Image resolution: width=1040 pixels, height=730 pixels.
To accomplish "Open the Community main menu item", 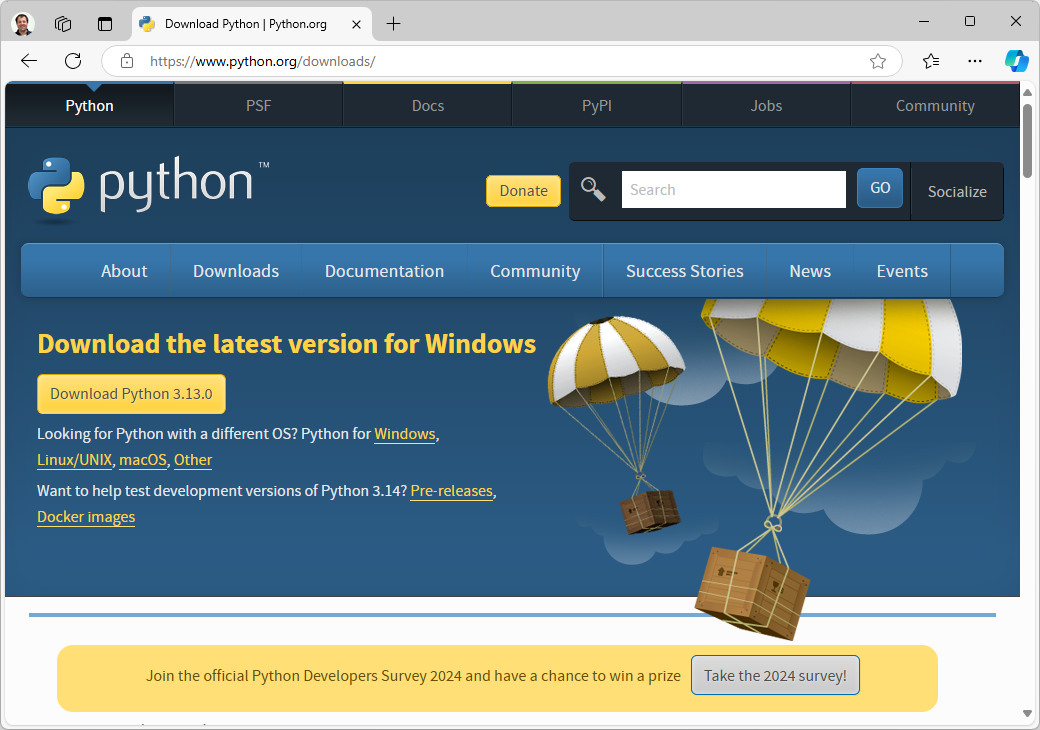I will tap(535, 271).
